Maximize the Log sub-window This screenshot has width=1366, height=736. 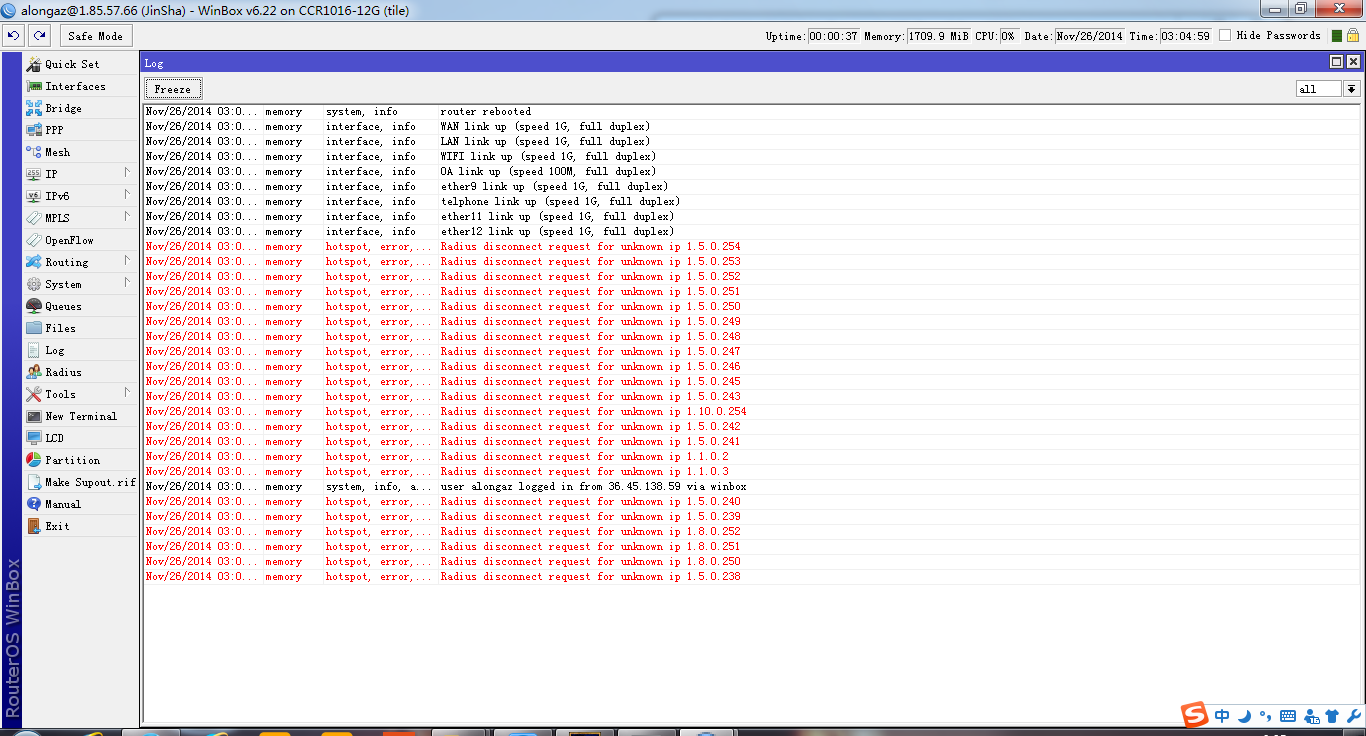(1335, 62)
